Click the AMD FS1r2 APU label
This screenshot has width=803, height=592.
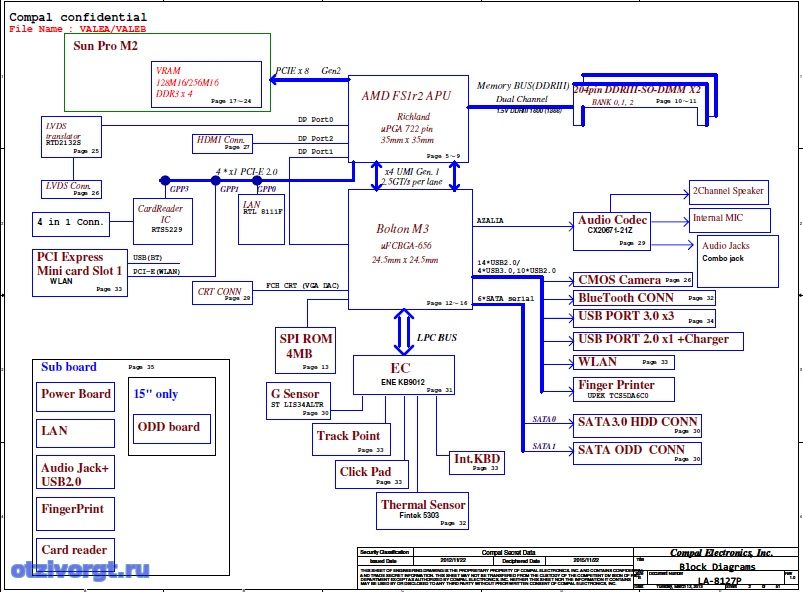coord(407,96)
